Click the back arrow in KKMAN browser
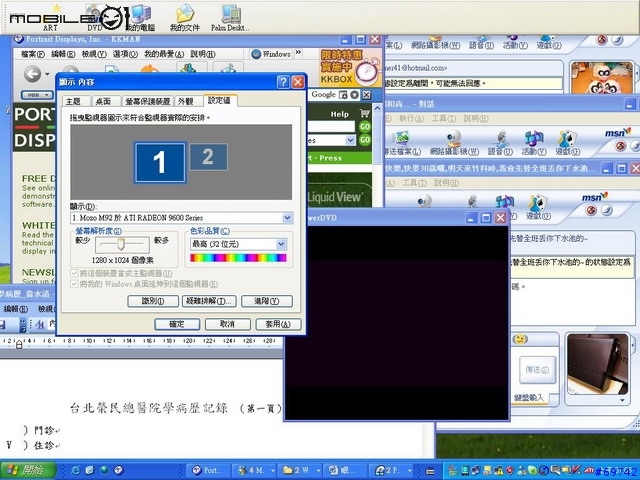The image size is (640, 480). coord(32,74)
